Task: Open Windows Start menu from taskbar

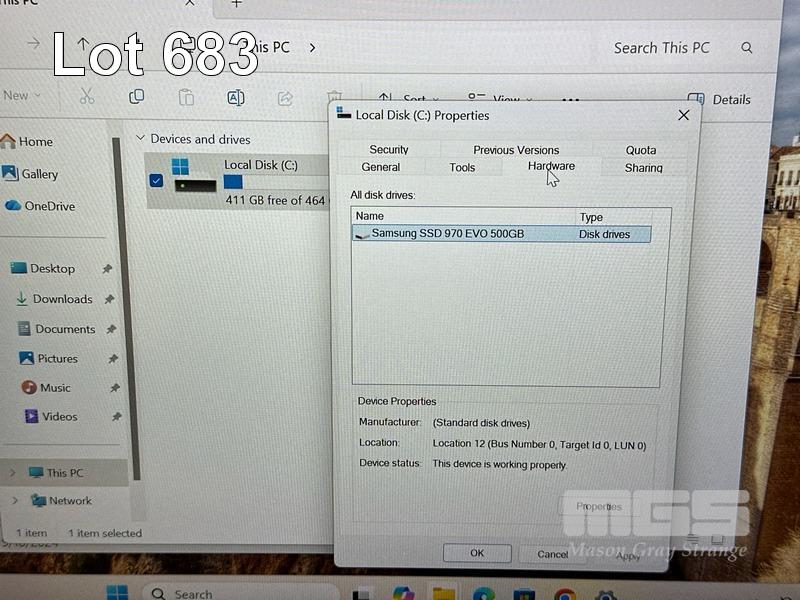Action: [x=117, y=592]
